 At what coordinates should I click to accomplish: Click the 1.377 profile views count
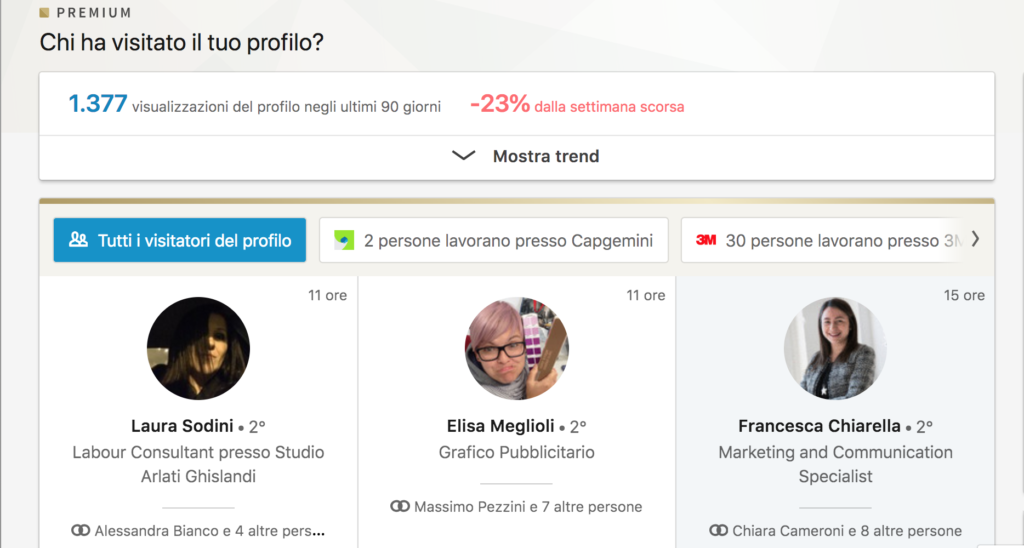click(x=98, y=104)
